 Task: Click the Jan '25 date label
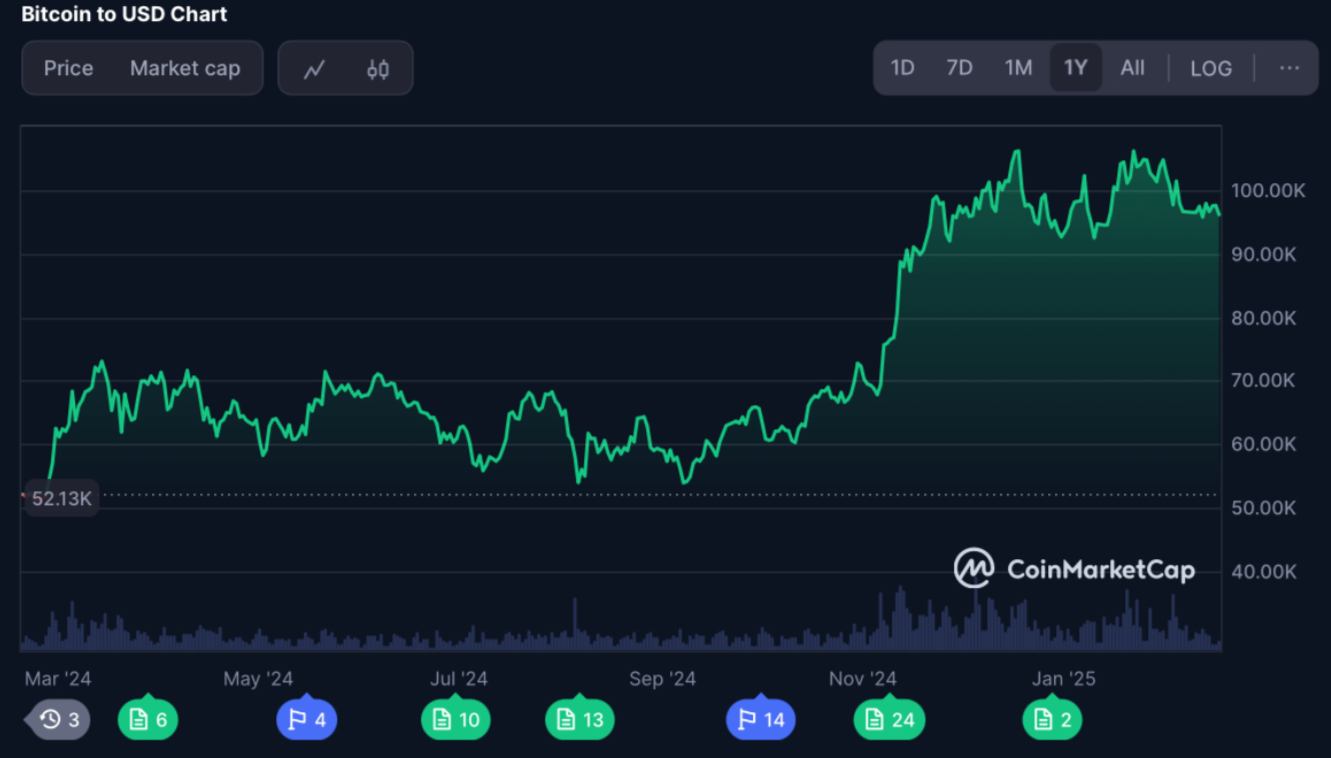(1064, 679)
